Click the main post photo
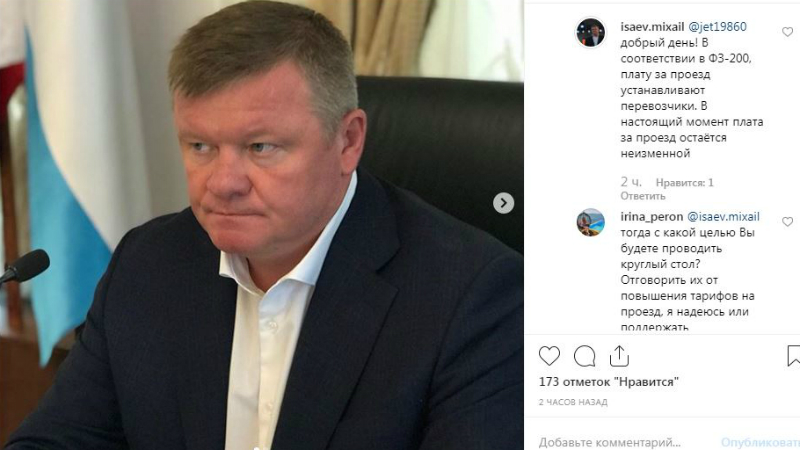The image size is (800, 450). point(262,225)
